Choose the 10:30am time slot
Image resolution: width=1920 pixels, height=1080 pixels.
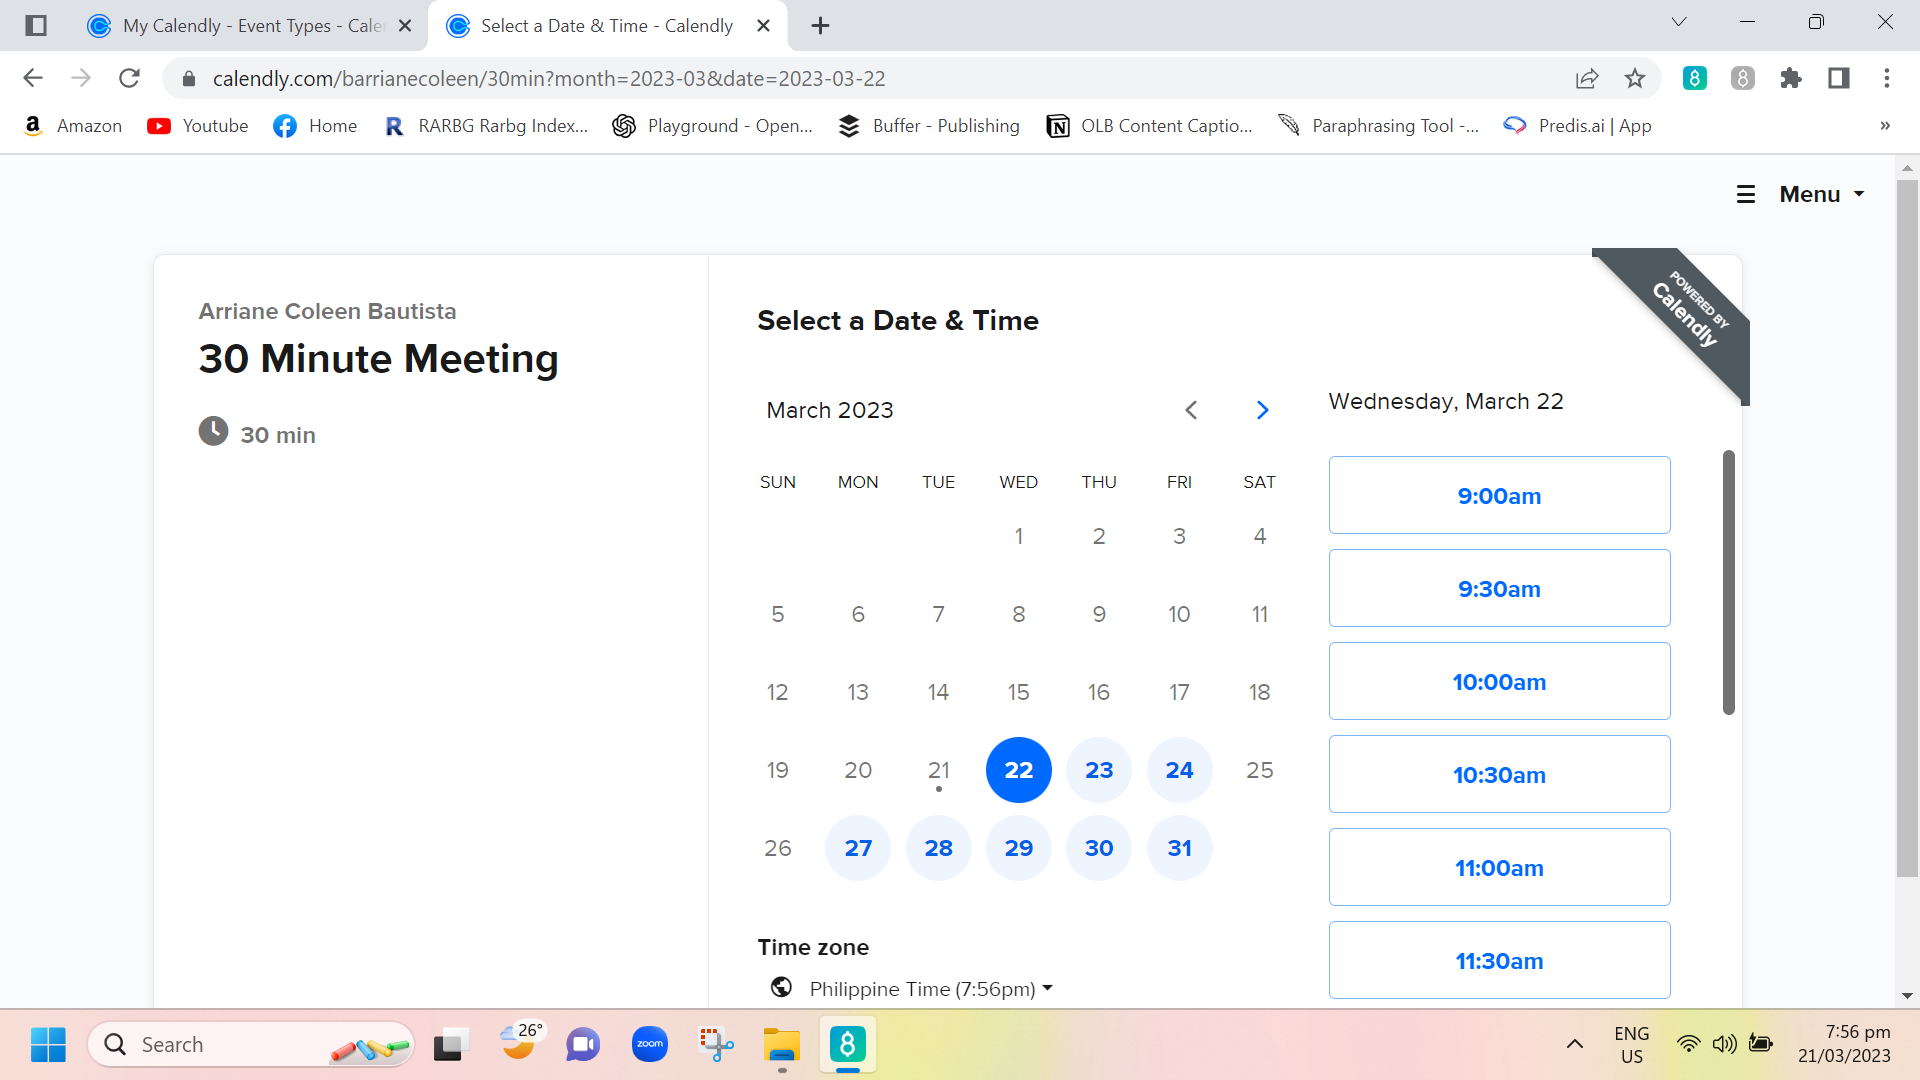(1498, 774)
